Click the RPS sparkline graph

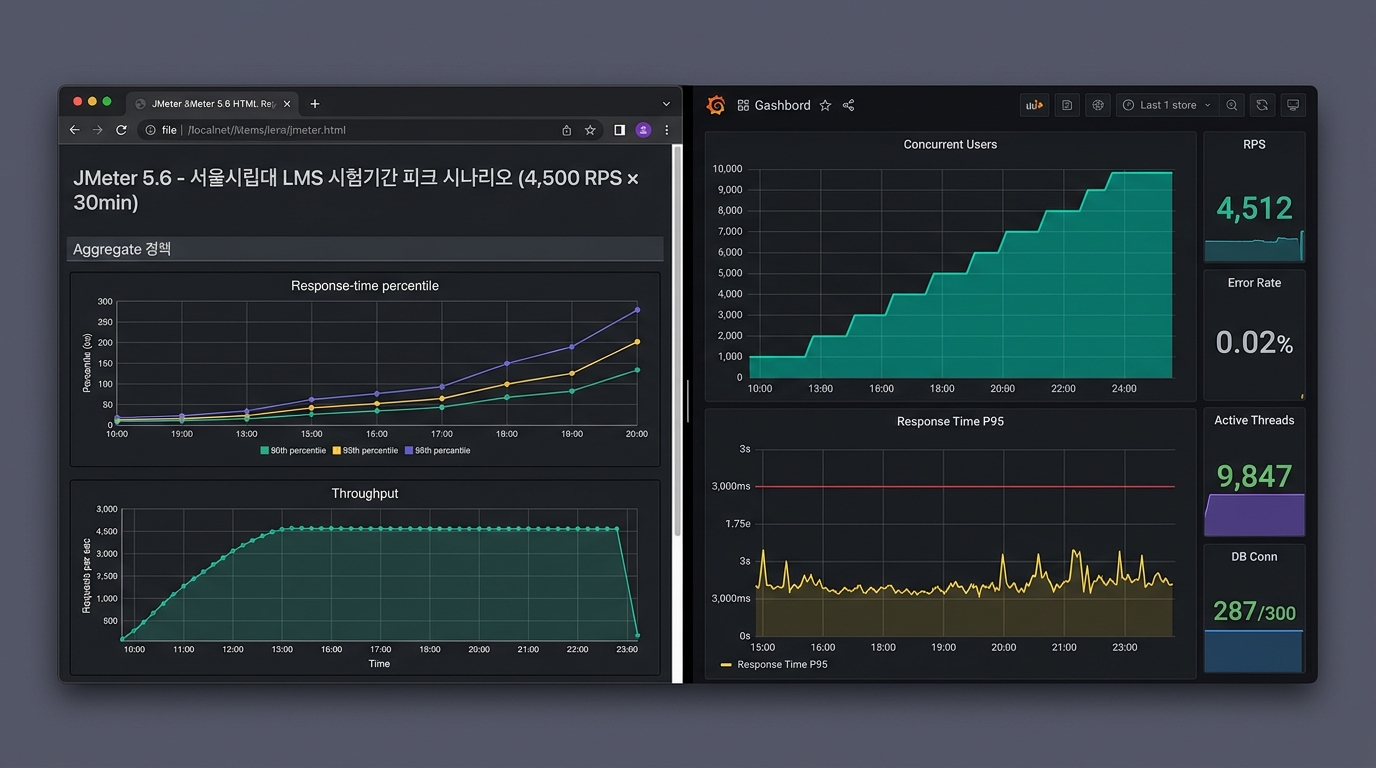[1254, 248]
